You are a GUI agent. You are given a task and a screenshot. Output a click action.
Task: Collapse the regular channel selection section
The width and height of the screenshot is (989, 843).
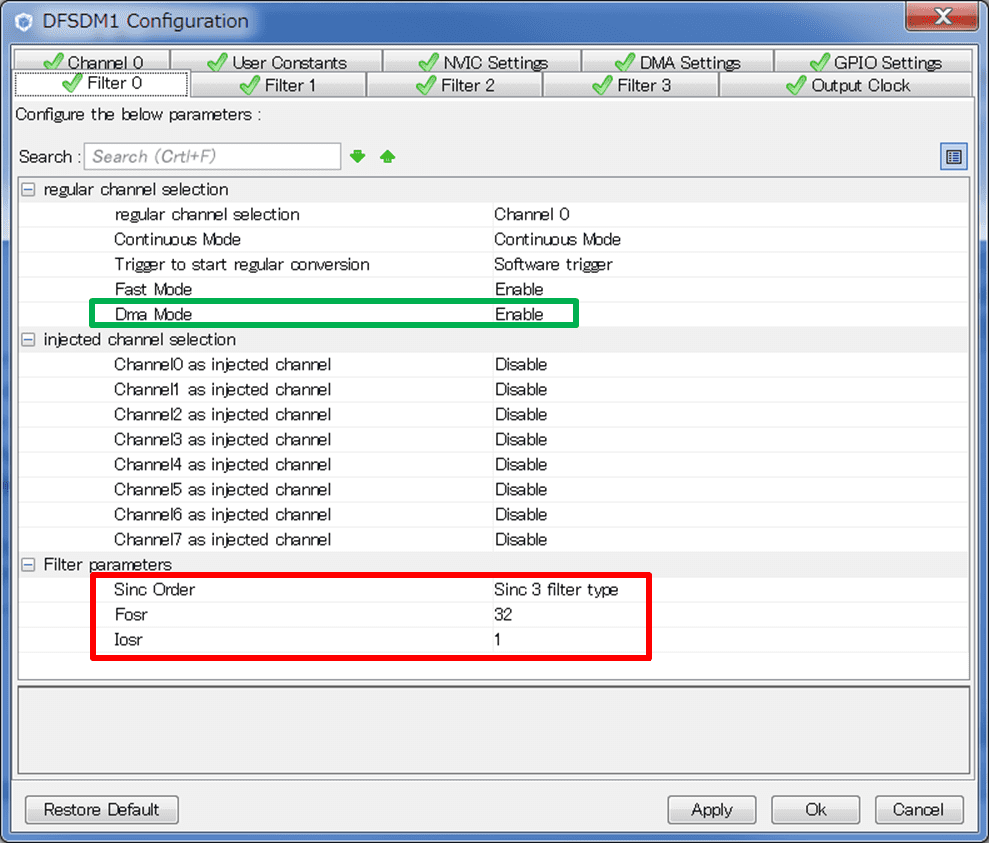28,190
